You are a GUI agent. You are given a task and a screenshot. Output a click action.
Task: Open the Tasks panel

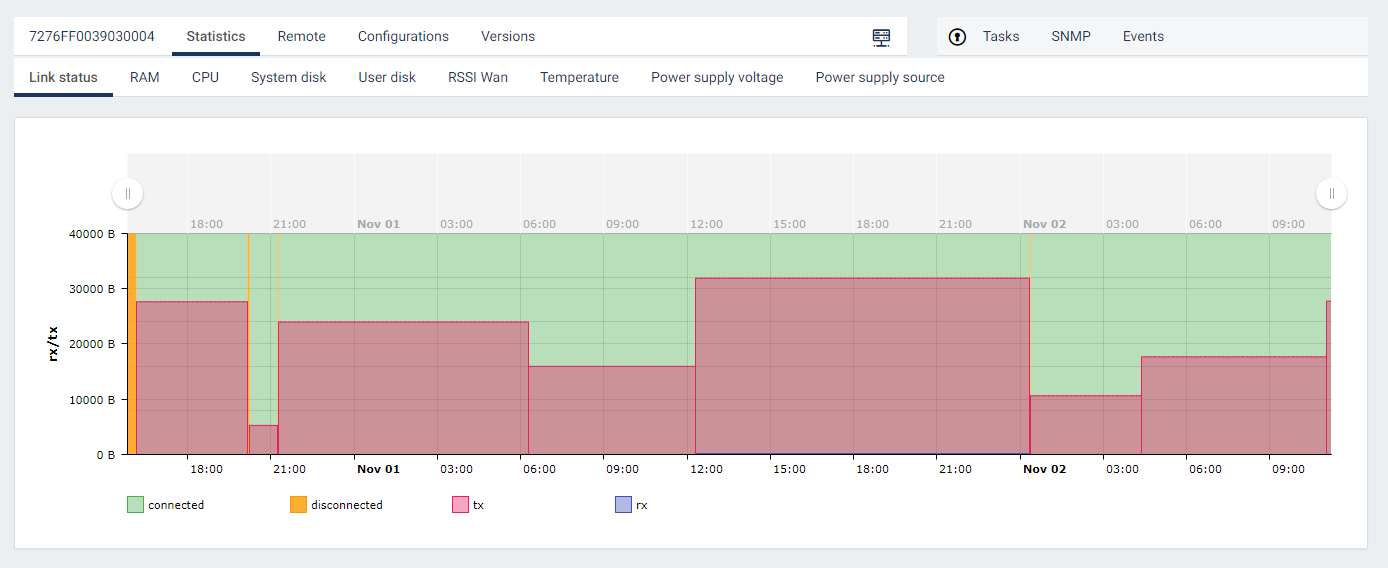pos(1000,37)
